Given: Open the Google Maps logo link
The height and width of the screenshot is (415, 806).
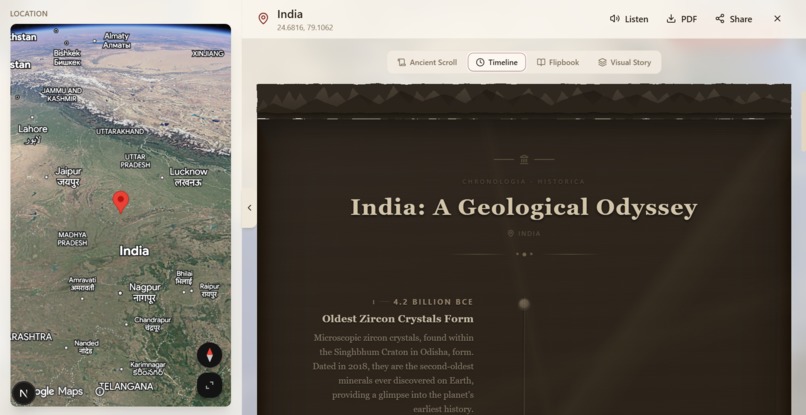Looking at the screenshot, I should click(x=58, y=391).
